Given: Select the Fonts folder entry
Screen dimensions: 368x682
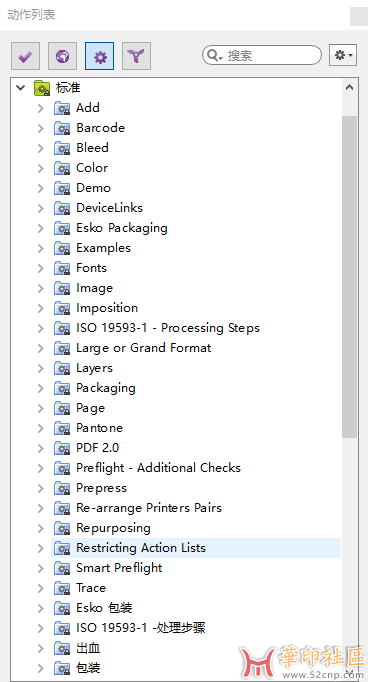Looking at the screenshot, I should pyautogui.click(x=91, y=268).
